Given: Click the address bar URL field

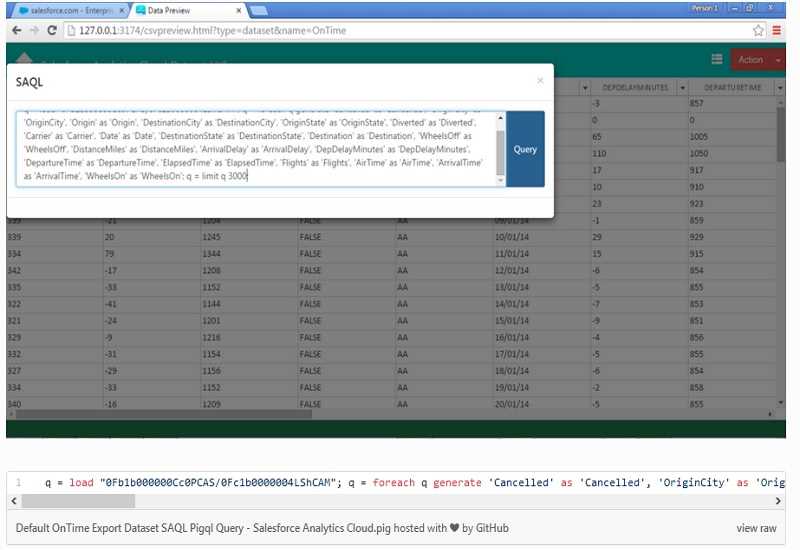Looking at the screenshot, I should pyautogui.click(x=408, y=31).
